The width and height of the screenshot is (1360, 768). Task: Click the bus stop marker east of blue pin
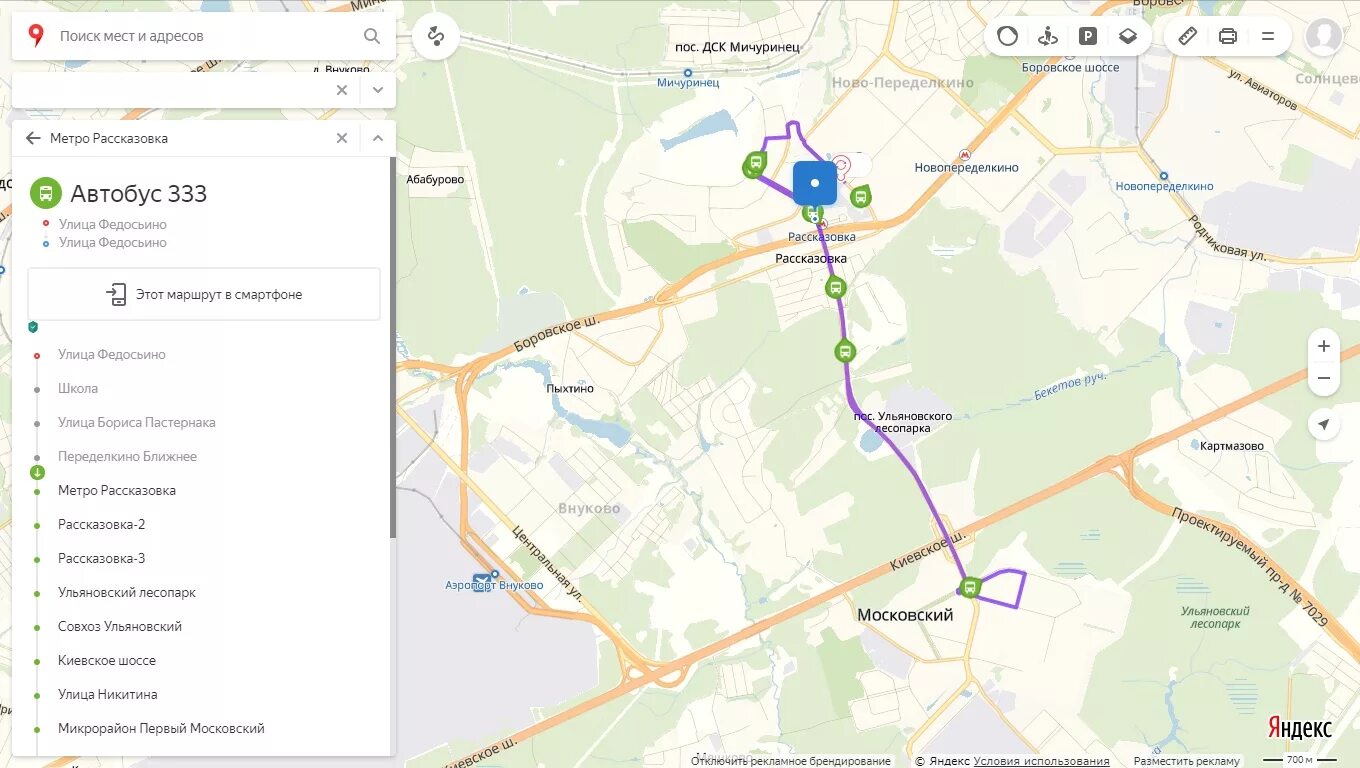pyautogui.click(x=860, y=197)
